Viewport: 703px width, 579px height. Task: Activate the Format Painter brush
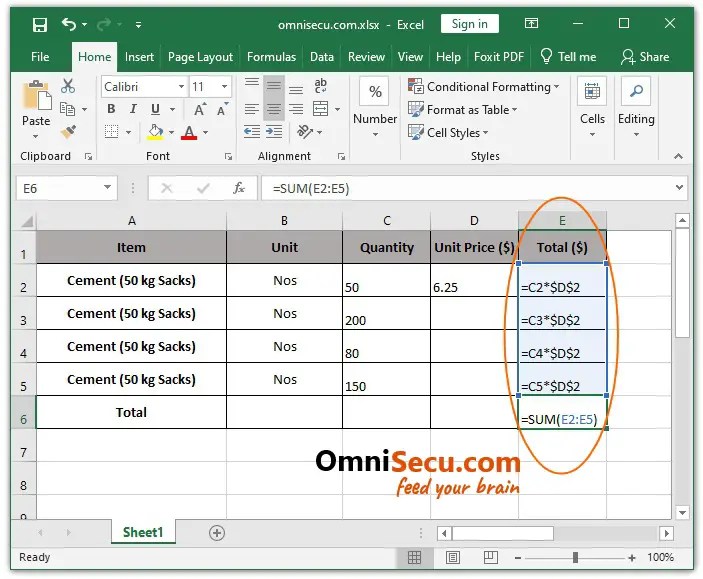[x=68, y=132]
